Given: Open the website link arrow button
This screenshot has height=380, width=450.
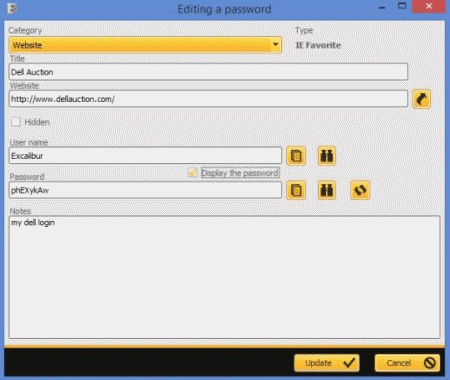Looking at the screenshot, I should click(421, 99).
